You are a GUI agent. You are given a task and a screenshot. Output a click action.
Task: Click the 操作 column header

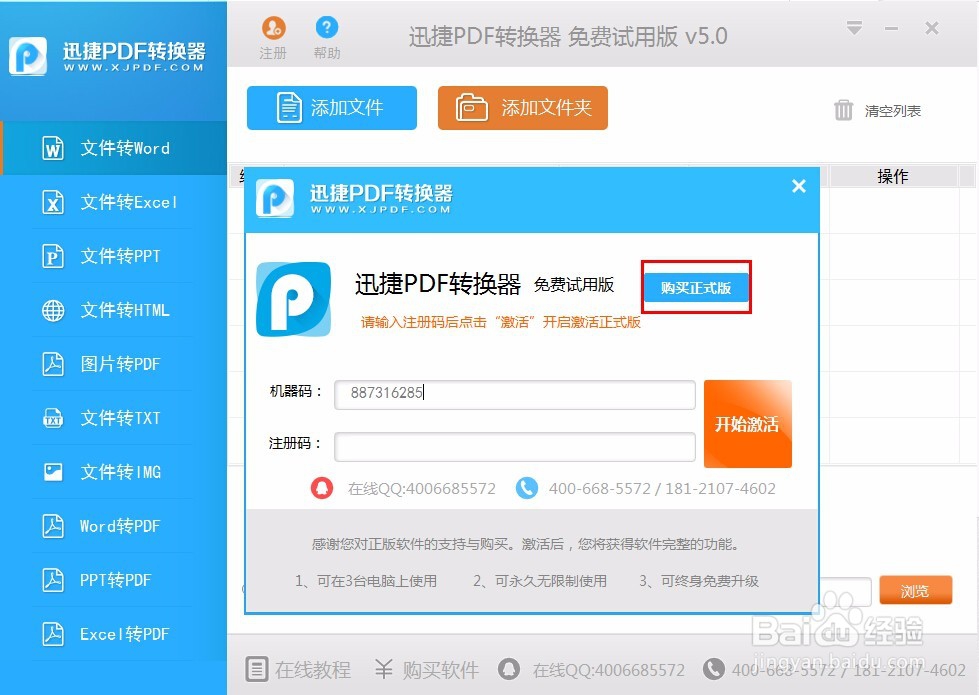(893, 176)
